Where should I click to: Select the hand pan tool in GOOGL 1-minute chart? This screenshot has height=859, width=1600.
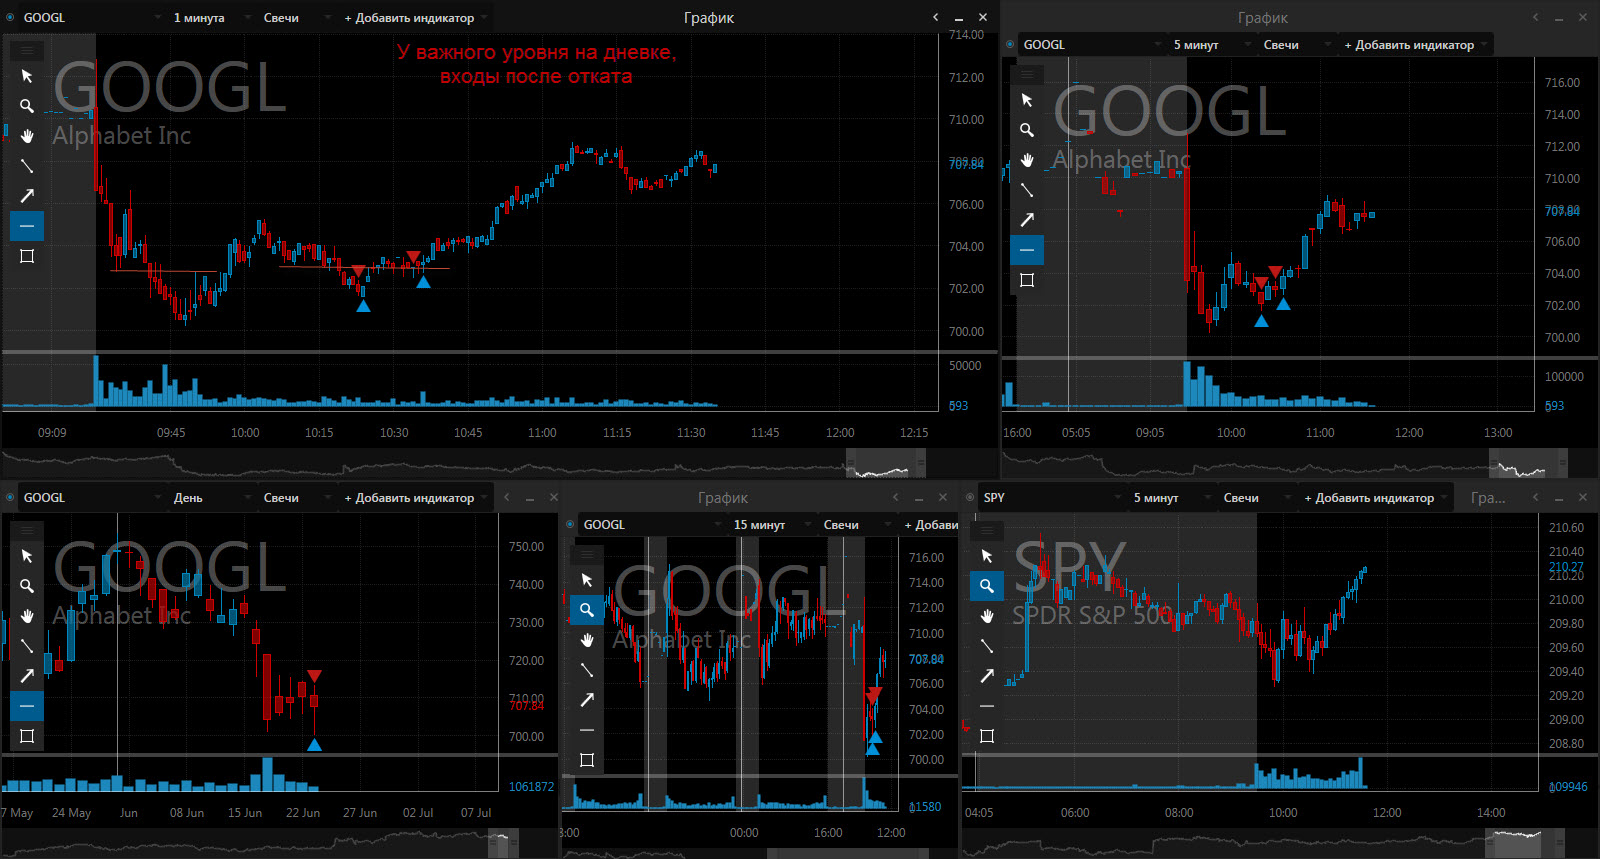27,136
